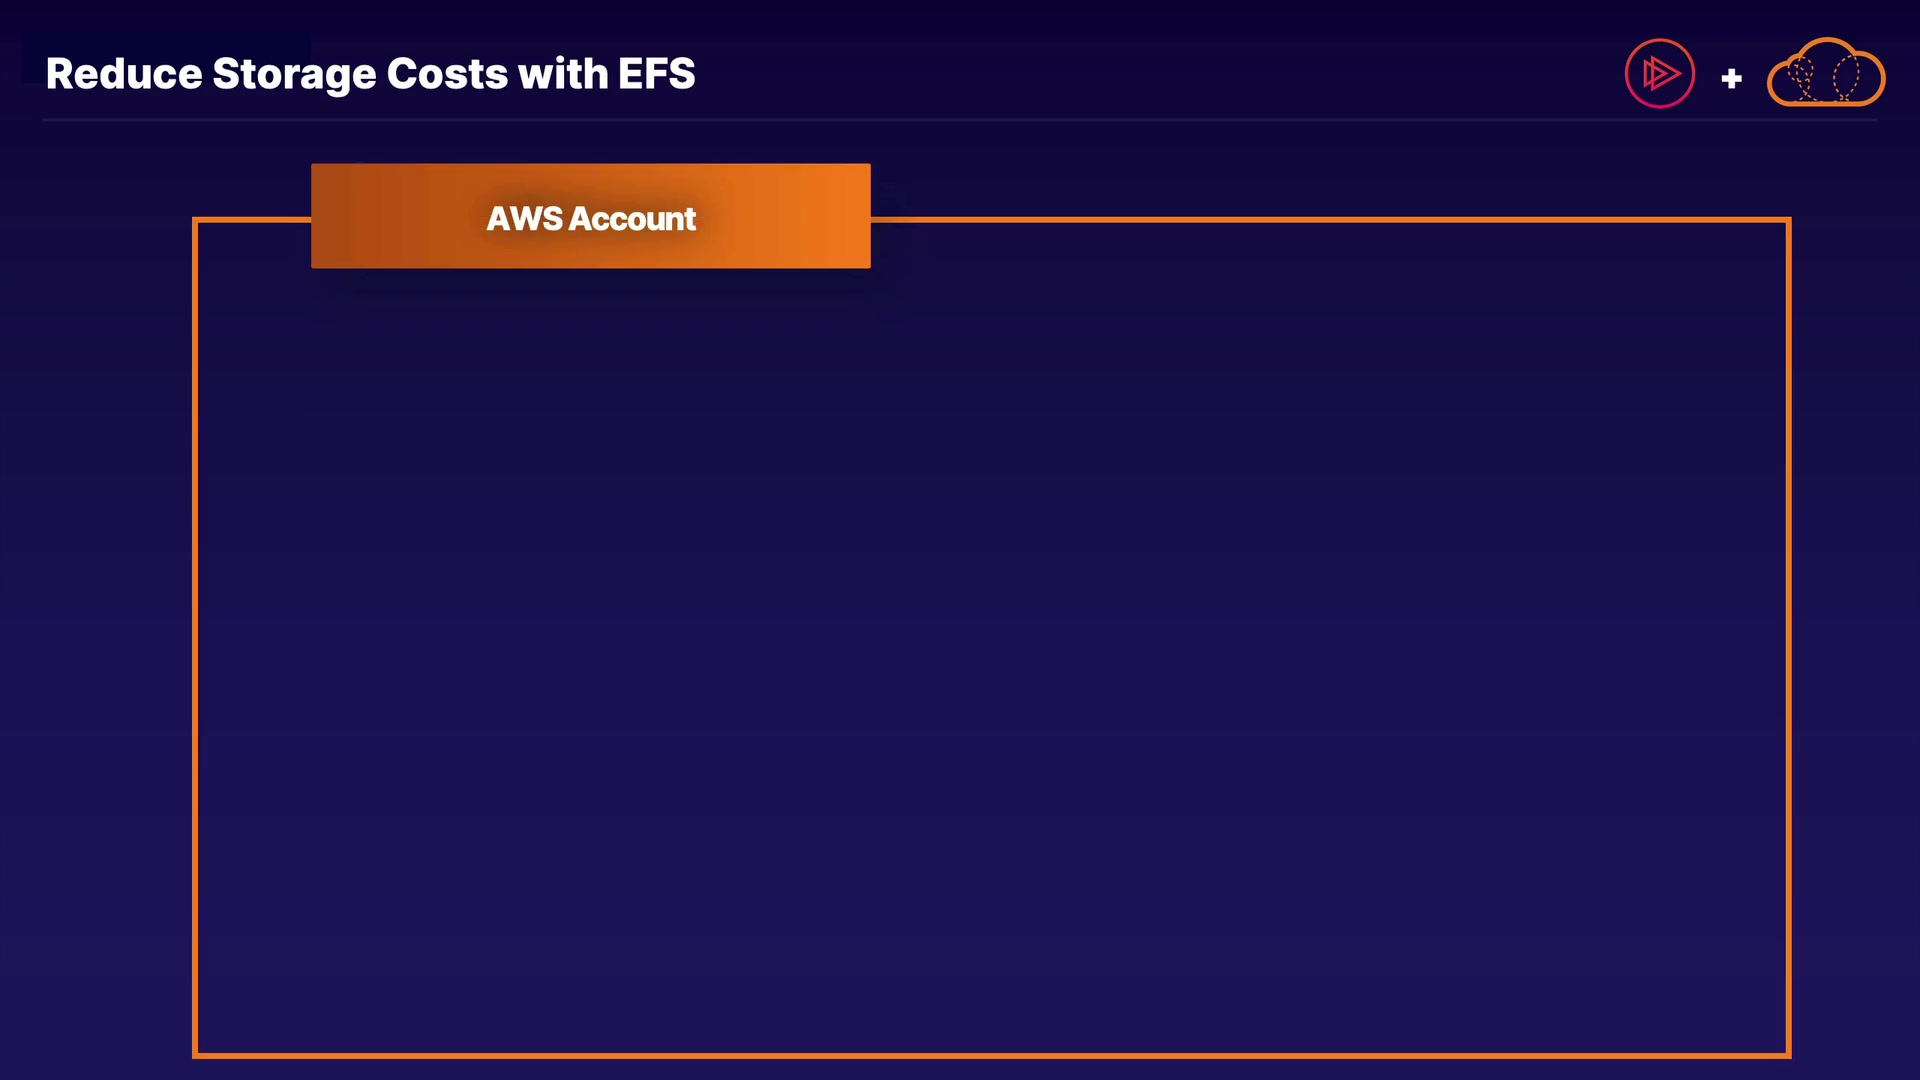Click the right orange border of the container
This screenshot has height=1080, width=1920.
pyautogui.click(x=1788, y=640)
